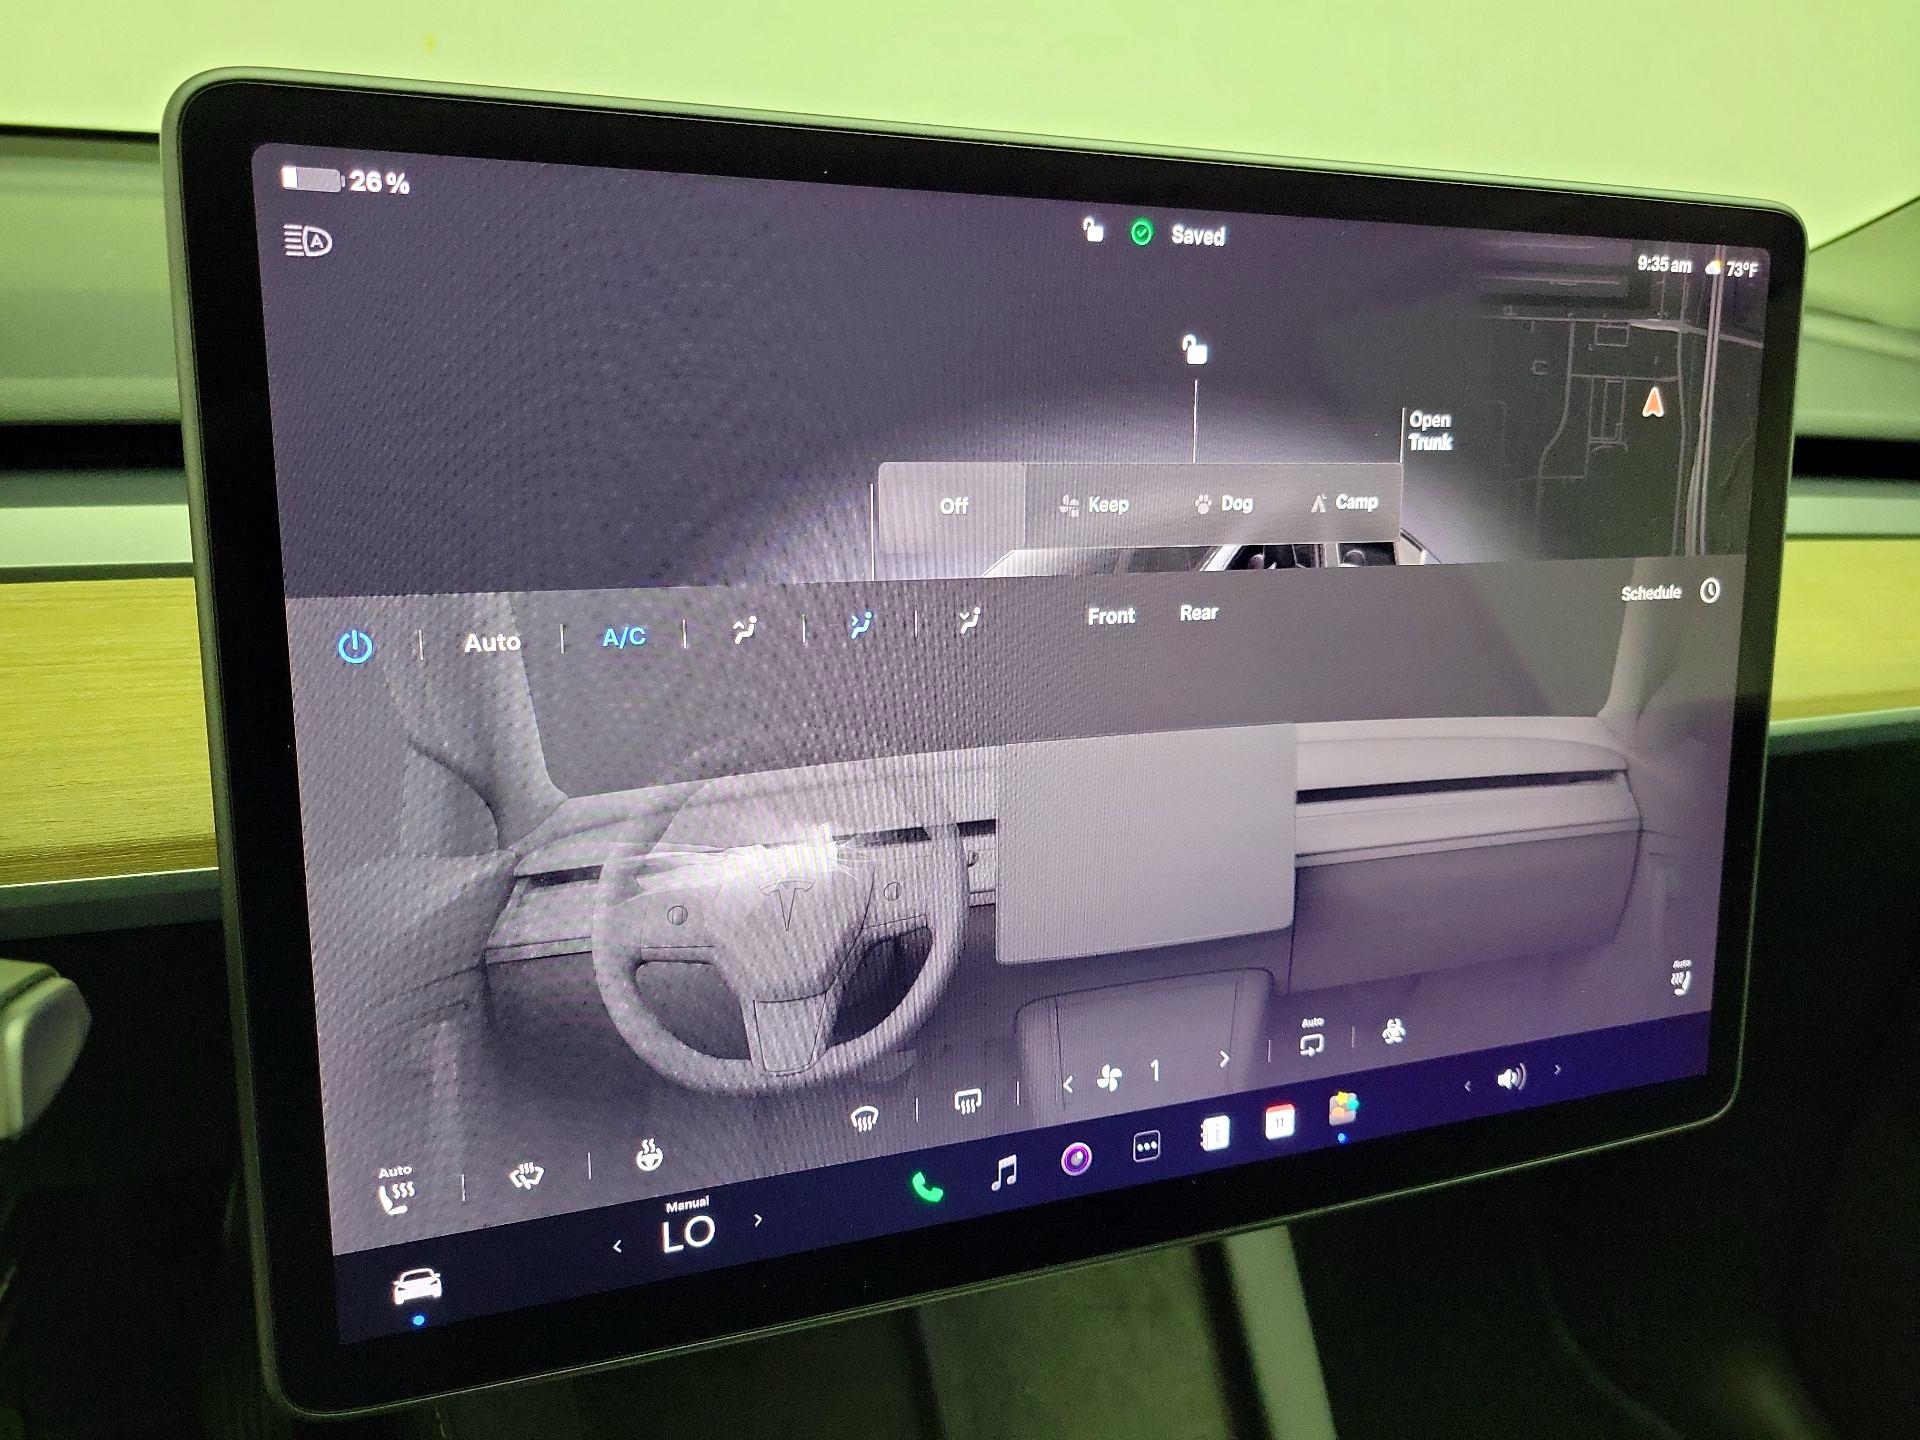Open the Schedule settings
The height and width of the screenshot is (1440, 1920).
1652,591
